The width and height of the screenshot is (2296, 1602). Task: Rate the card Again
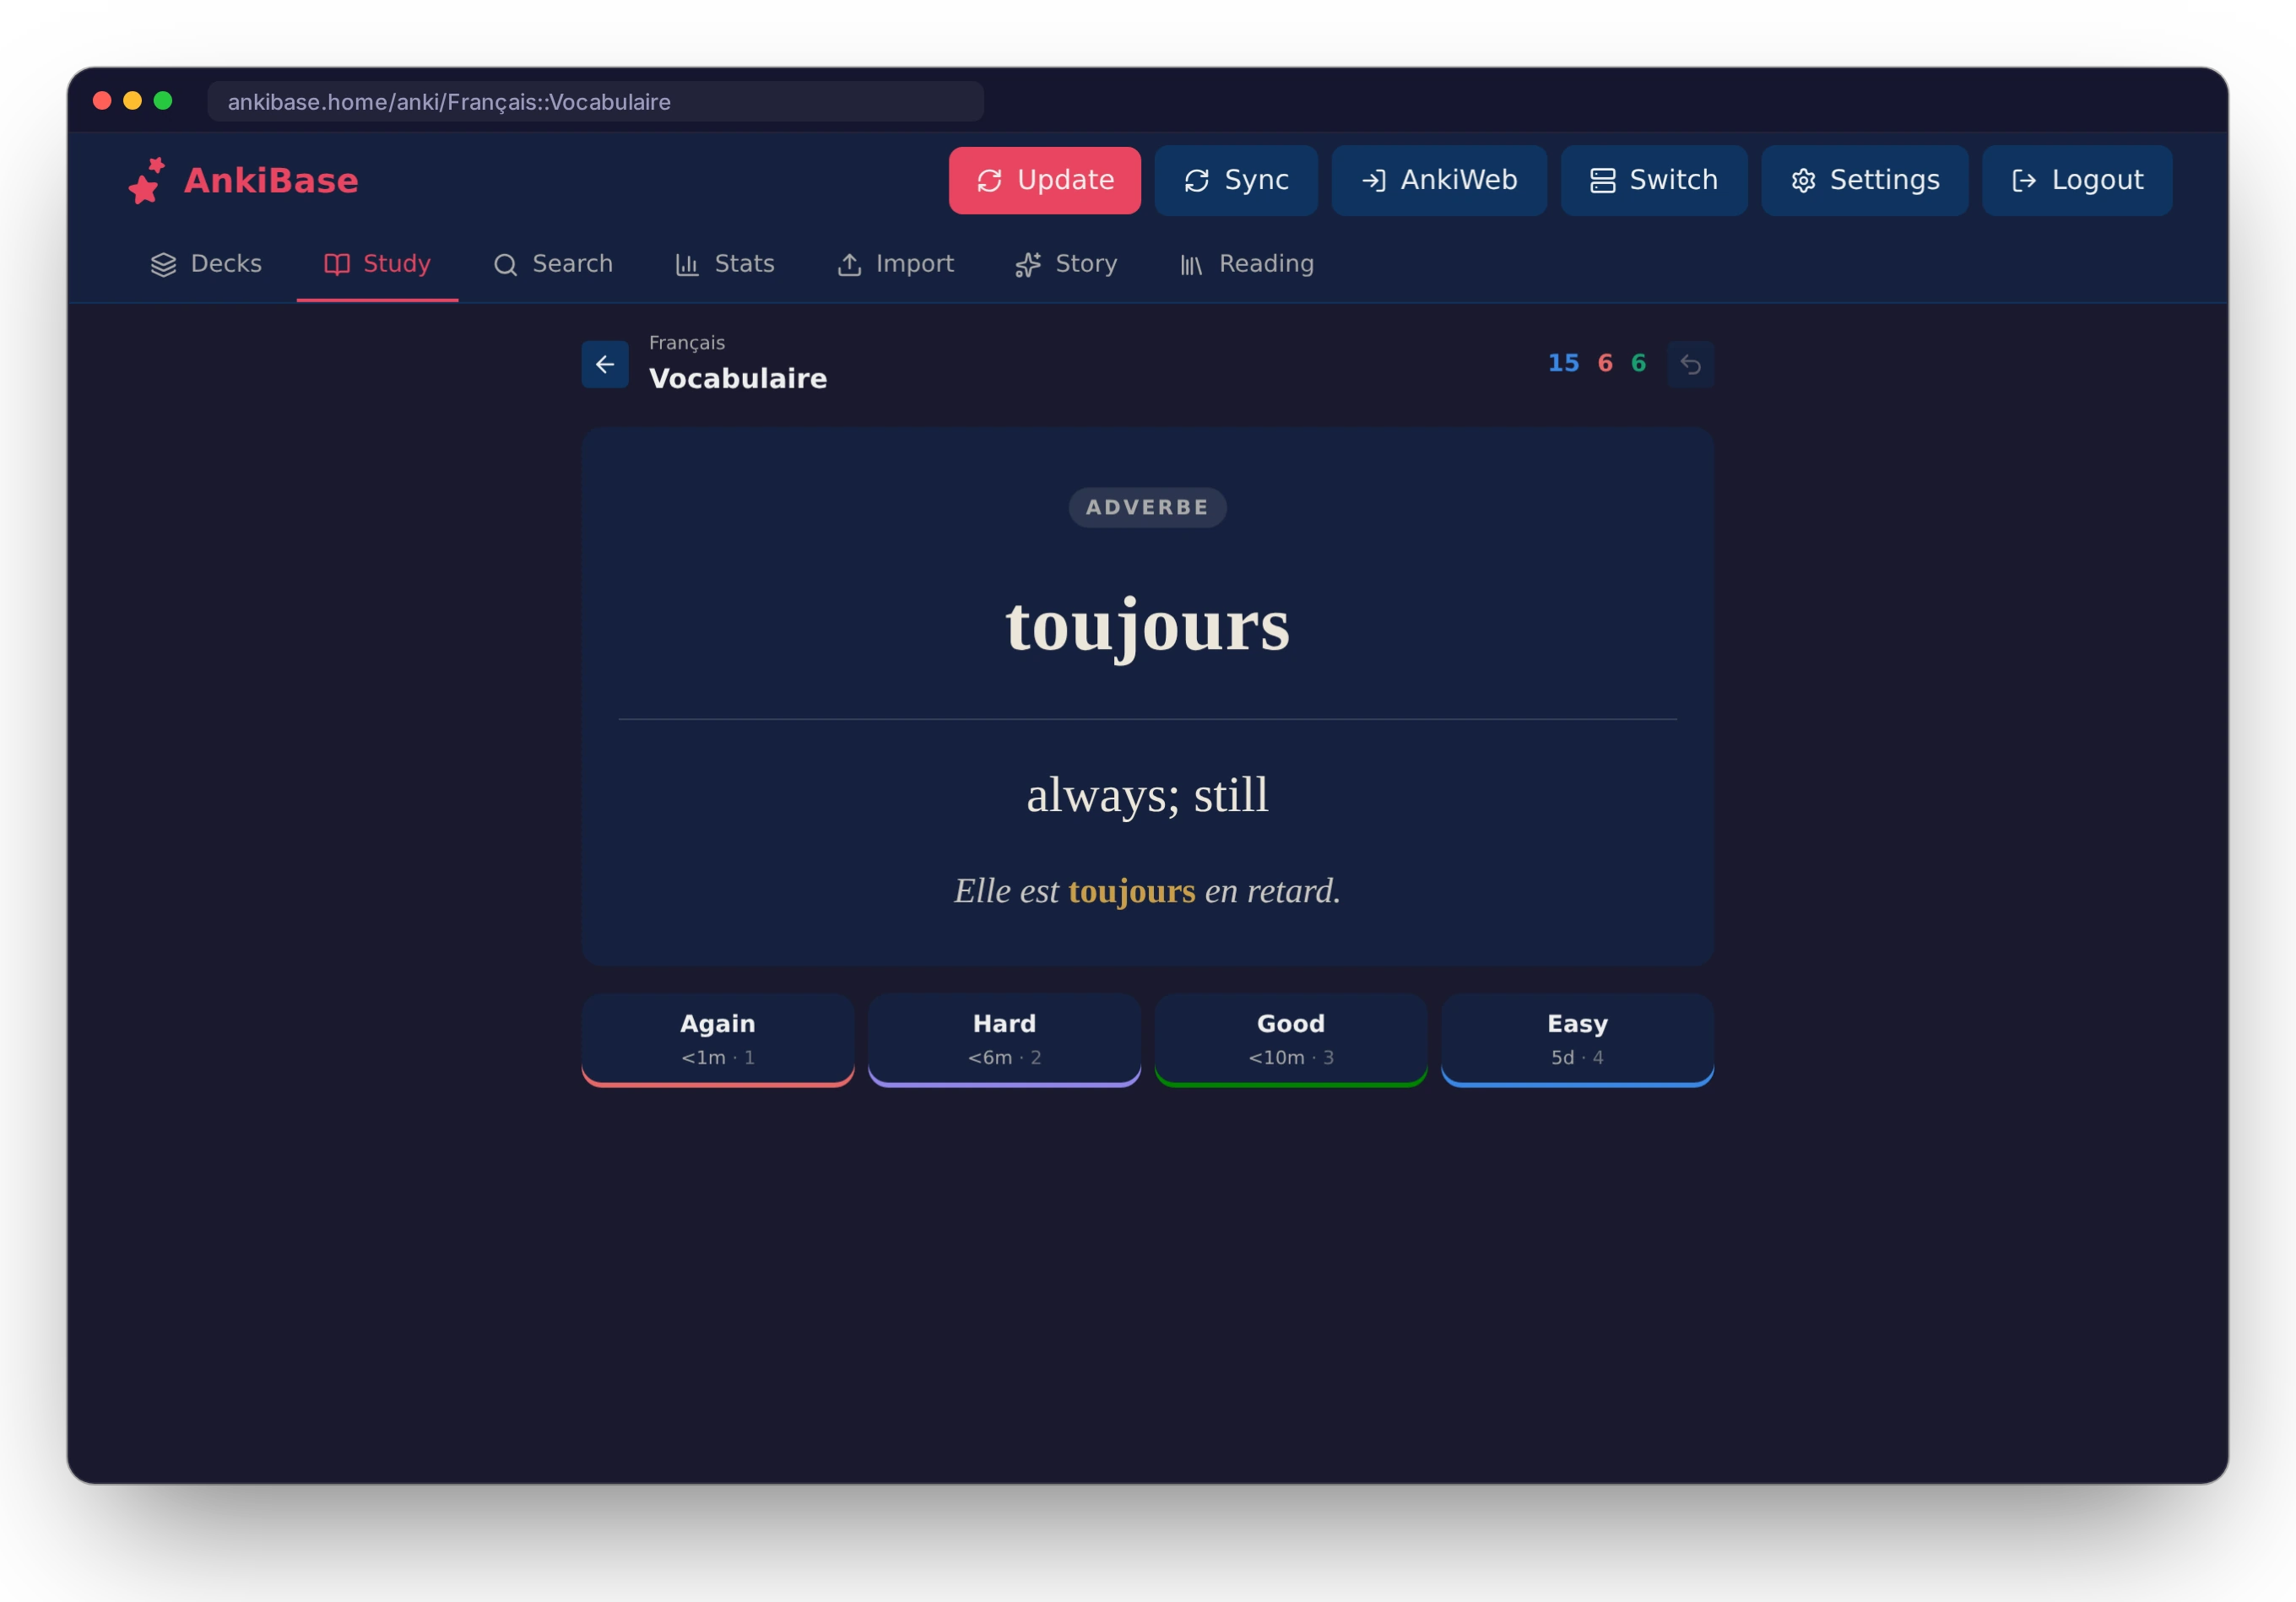click(718, 1039)
